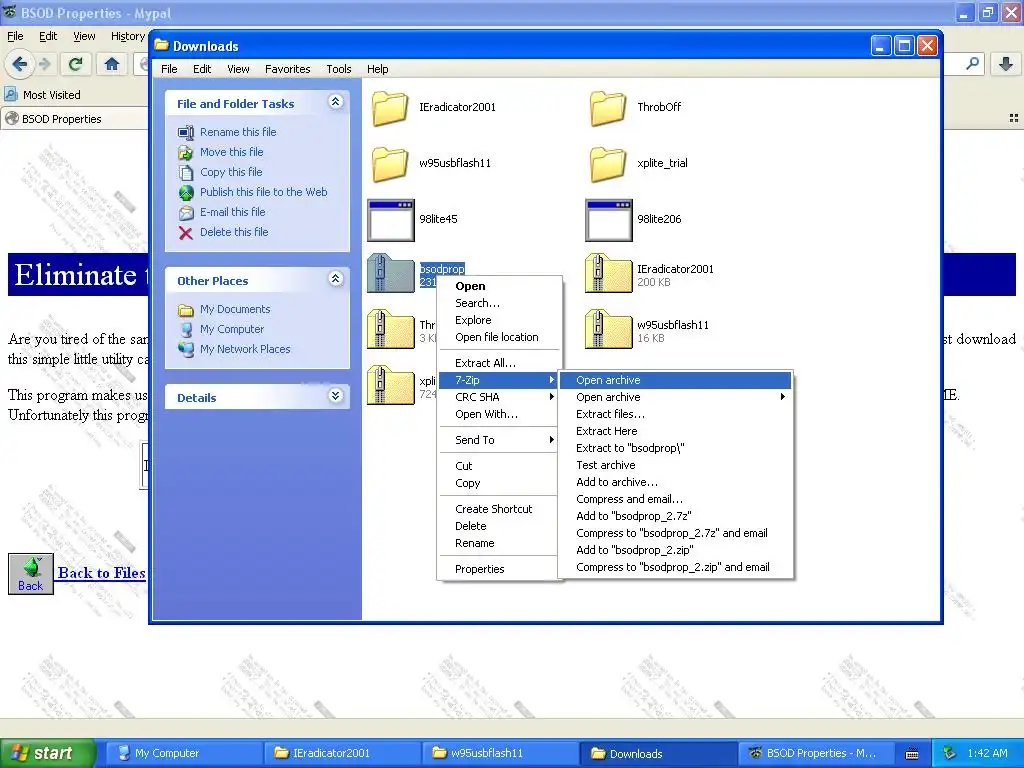Open Mypal downloads arrow button
This screenshot has height=768, width=1024.
point(1006,64)
